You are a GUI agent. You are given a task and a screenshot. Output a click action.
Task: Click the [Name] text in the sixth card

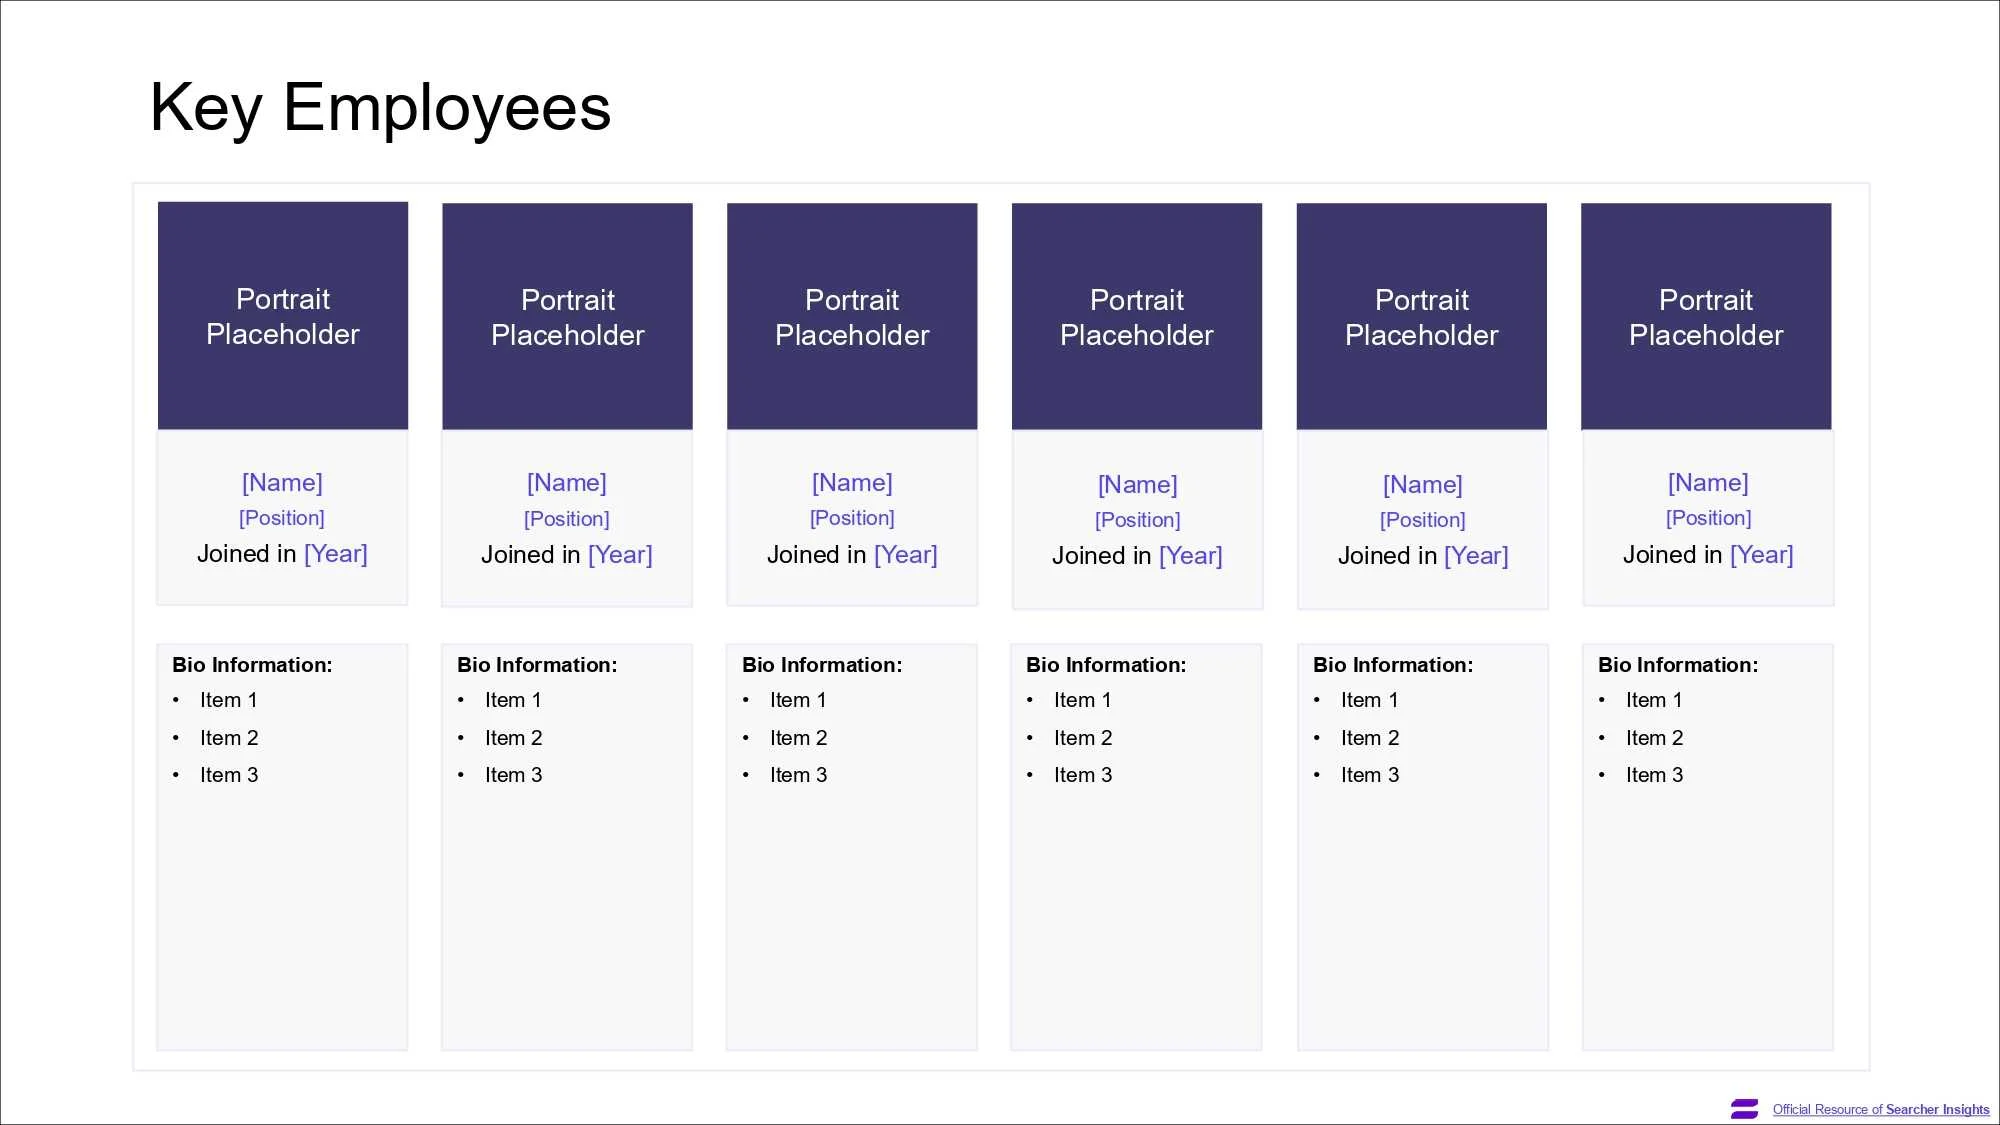[1708, 483]
